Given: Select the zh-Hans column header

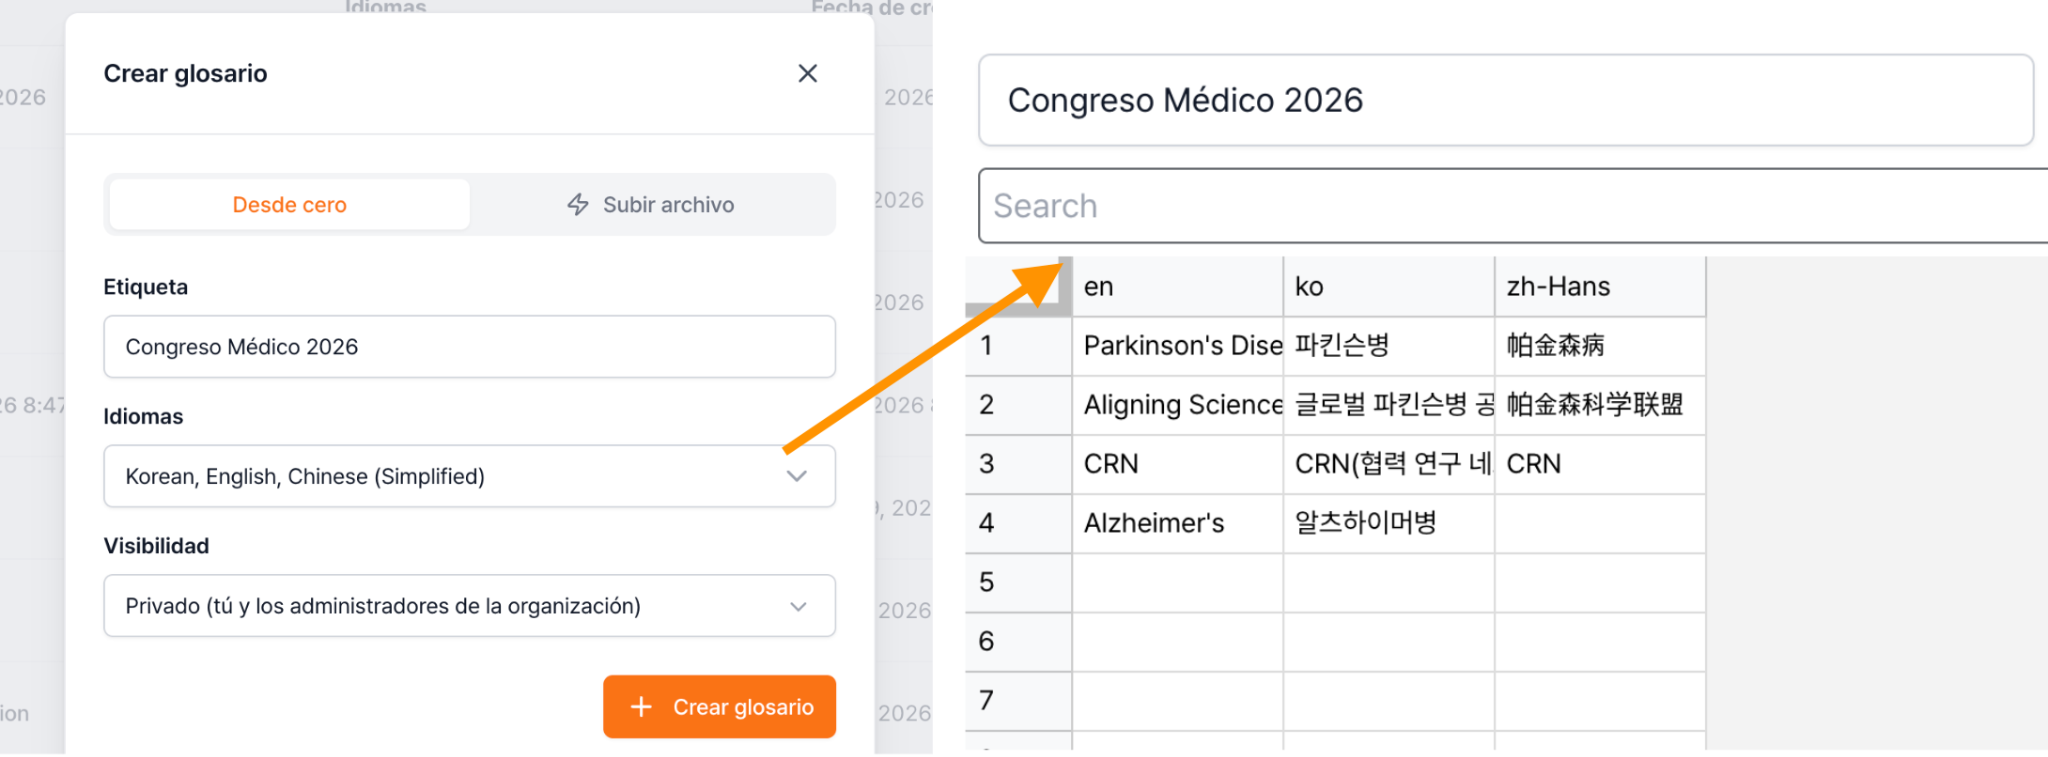Looking at the screenshot, I should pyautogui.click(x=1600, y=287).
